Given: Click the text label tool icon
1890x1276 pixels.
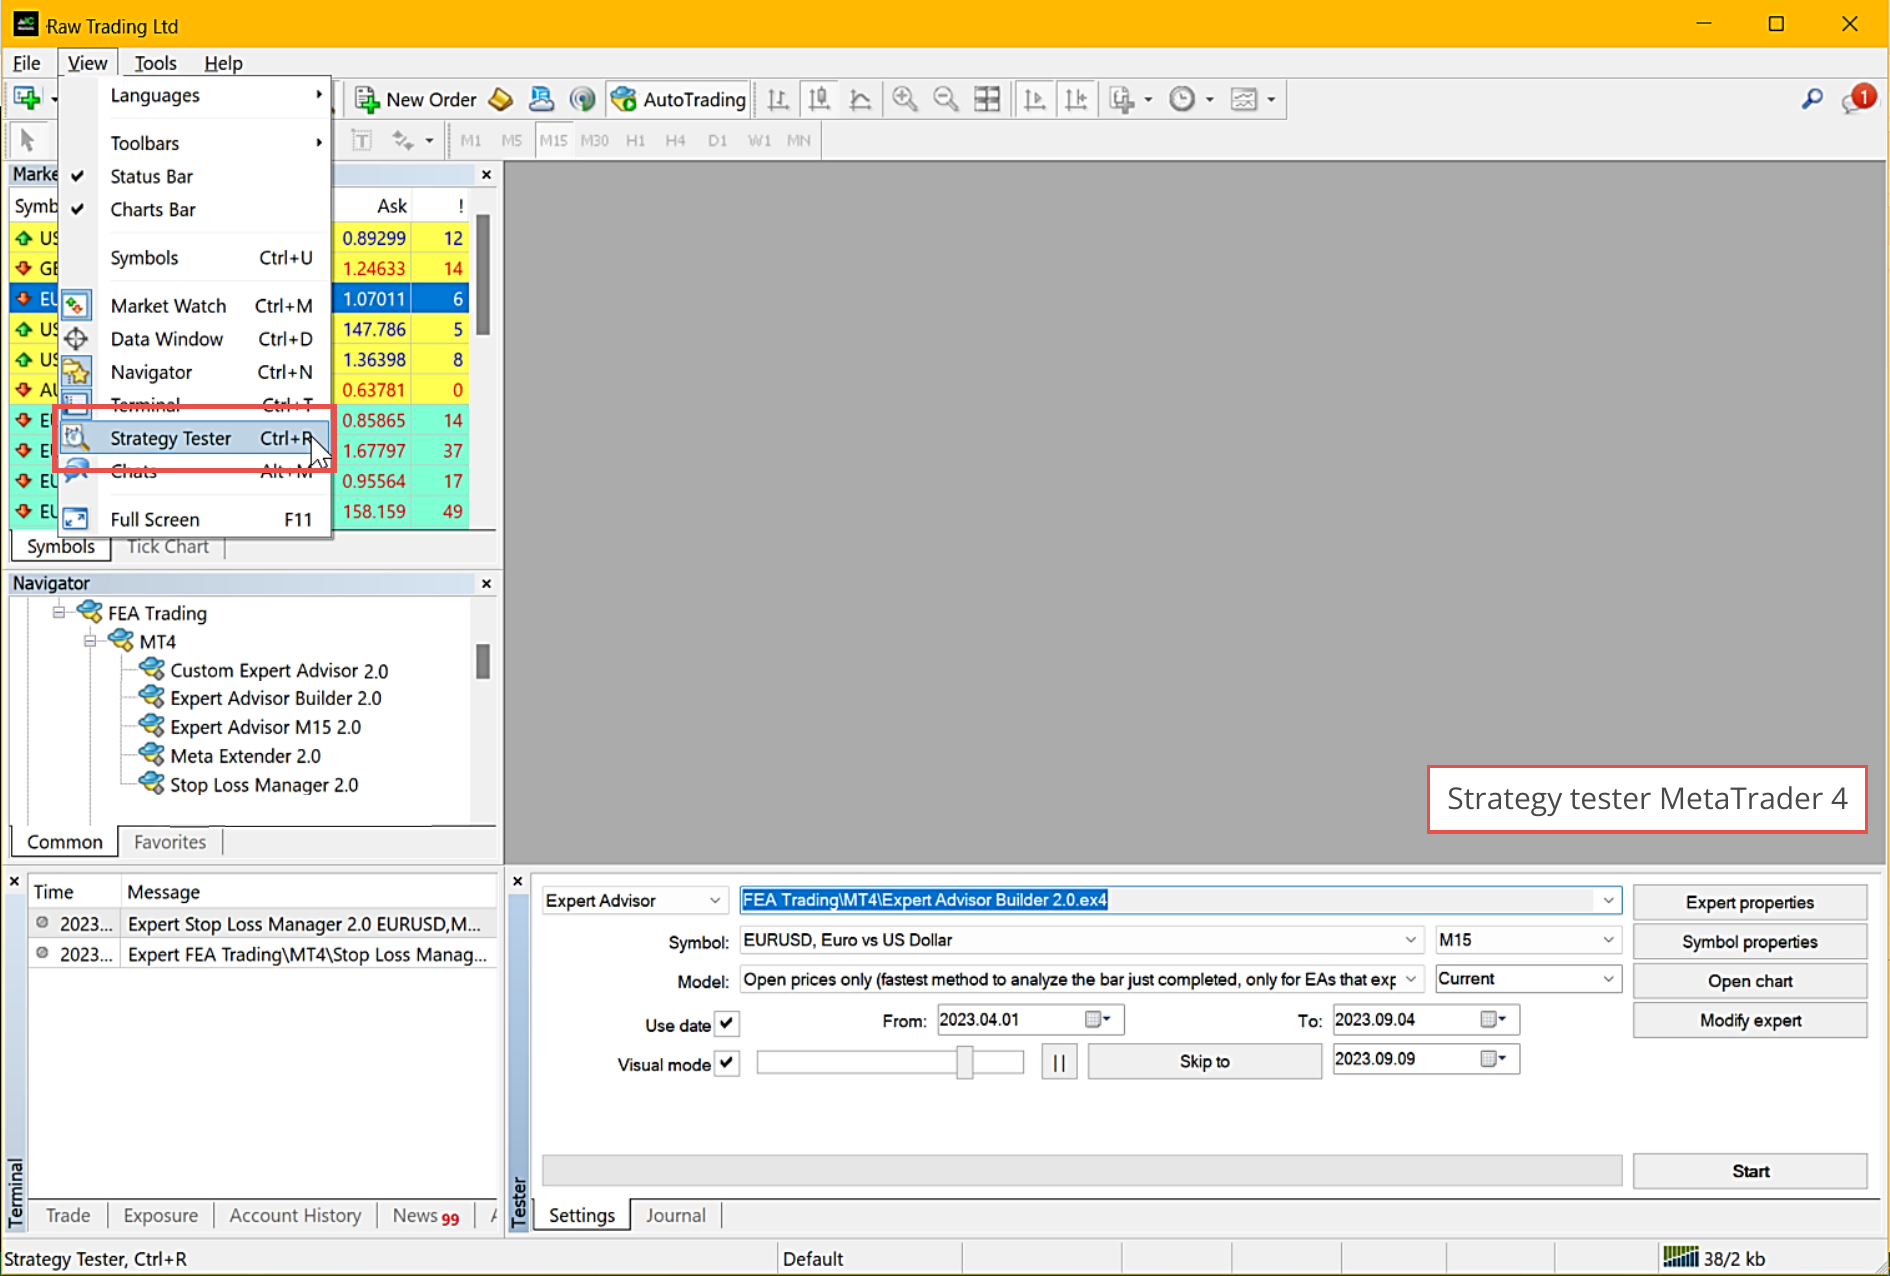Looking at the screenshot, I should point(362,140).
